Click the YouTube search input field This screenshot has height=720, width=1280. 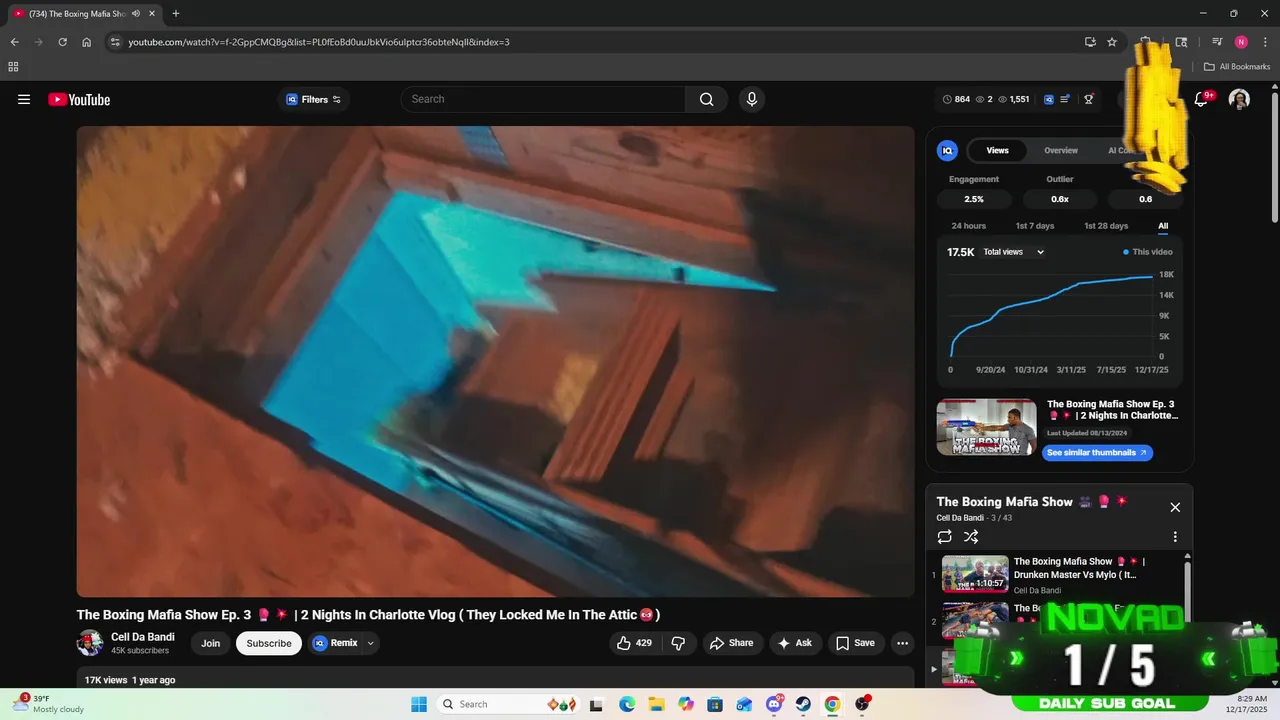coord(546,99)
